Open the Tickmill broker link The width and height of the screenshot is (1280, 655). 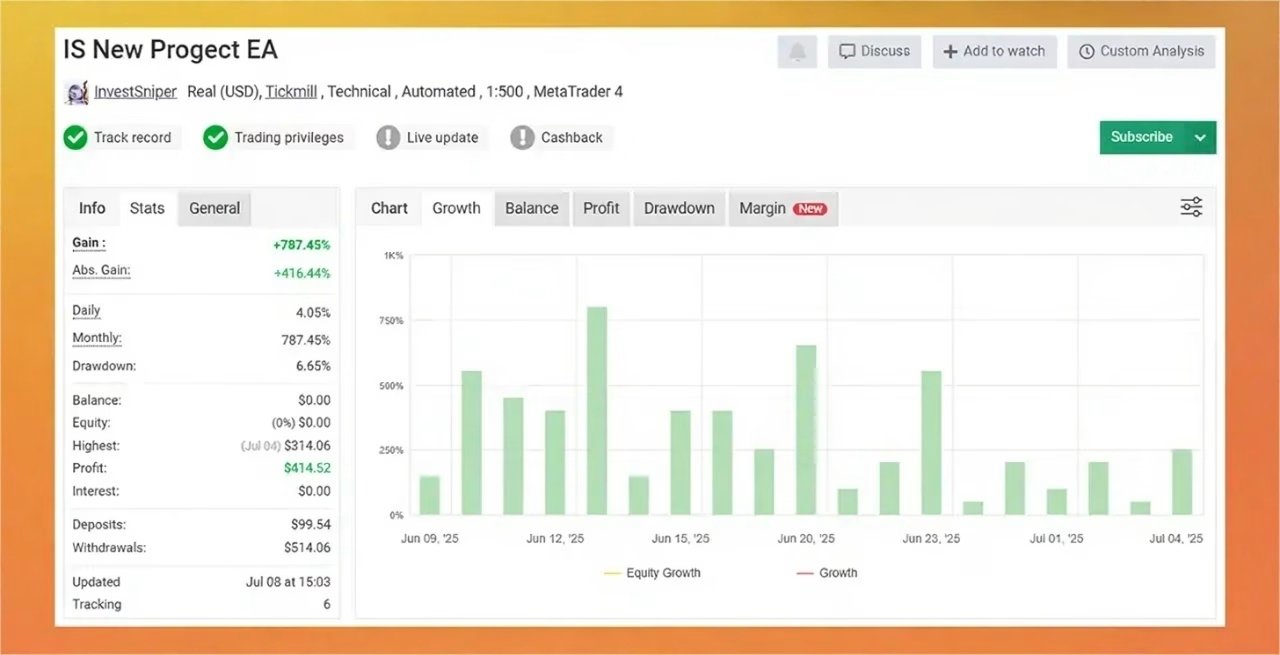pyautogui.click(x=291, y=92)
